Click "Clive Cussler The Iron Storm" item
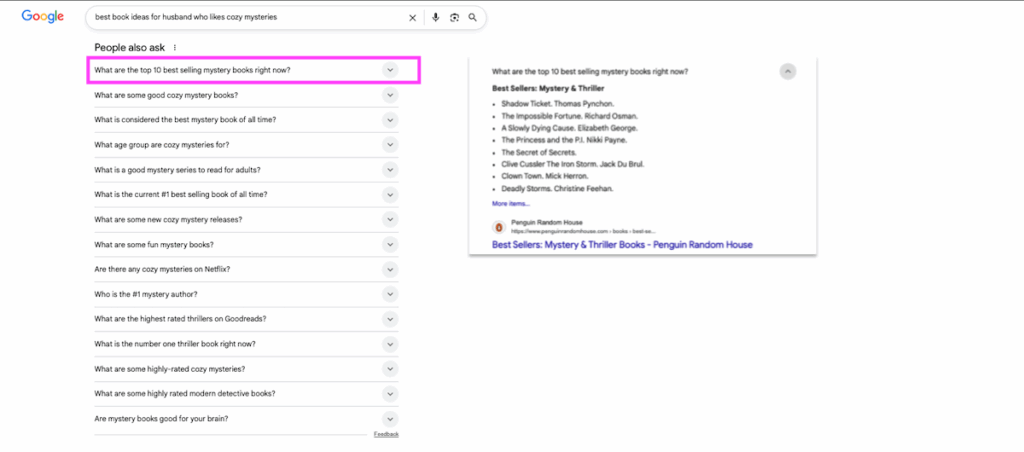This screenshot has width=1024, height=452. click(573, 164)
